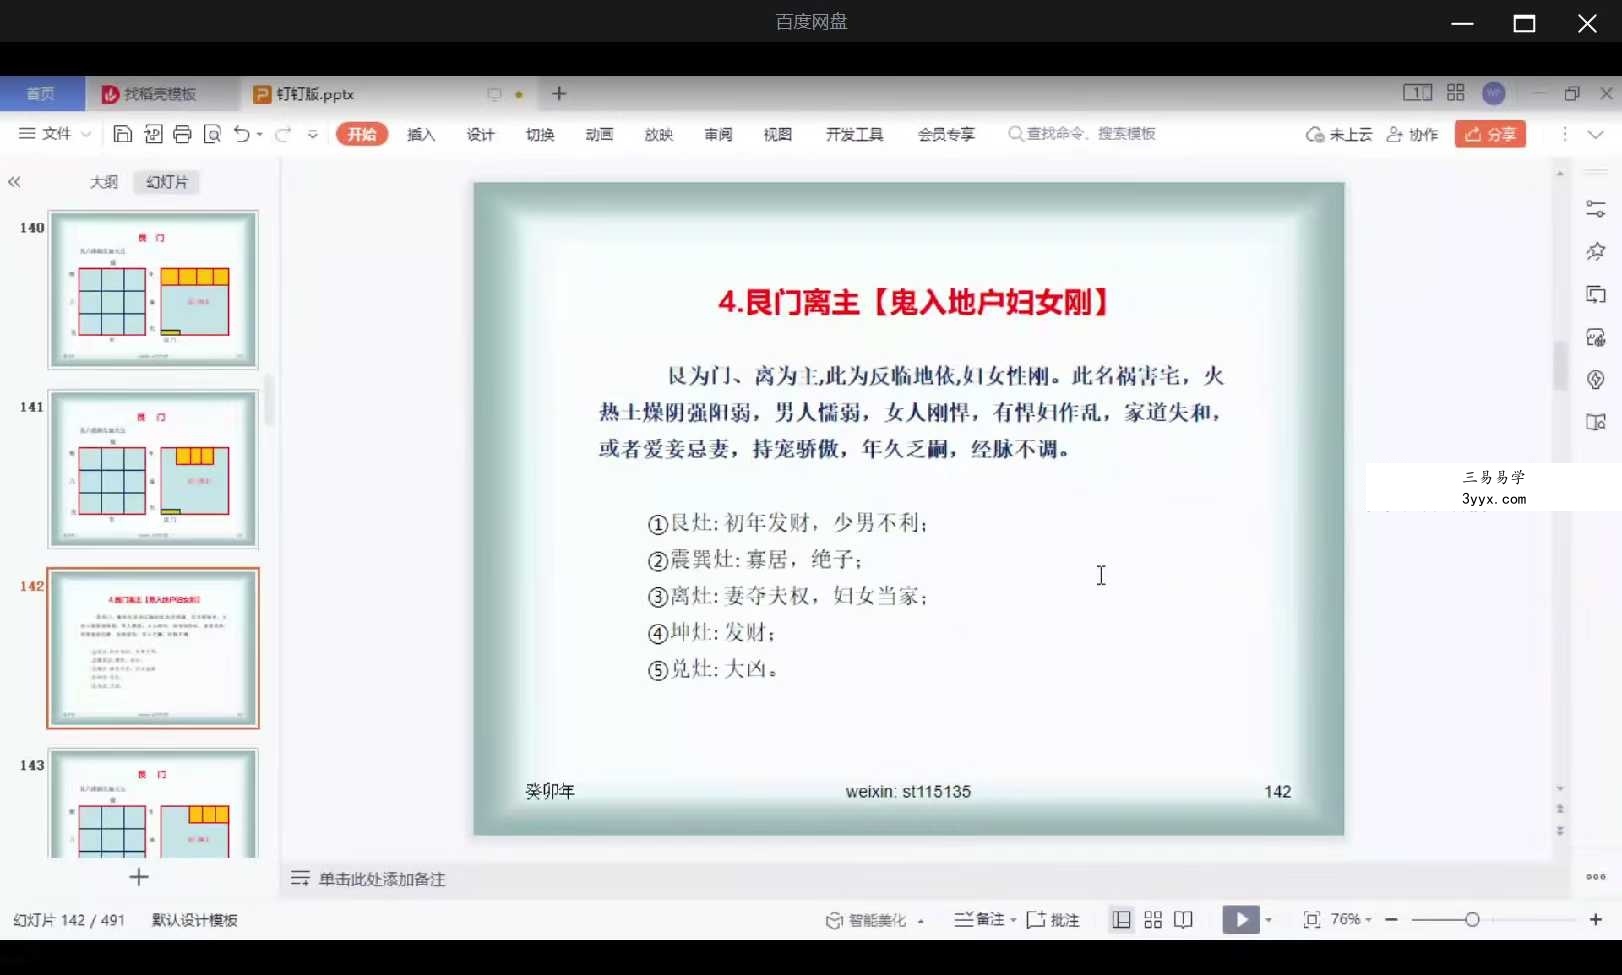Click the 协作 collaborate button
Image resolution: width=1622 pixels, height=975 pixels.
tap(1412, 134)
